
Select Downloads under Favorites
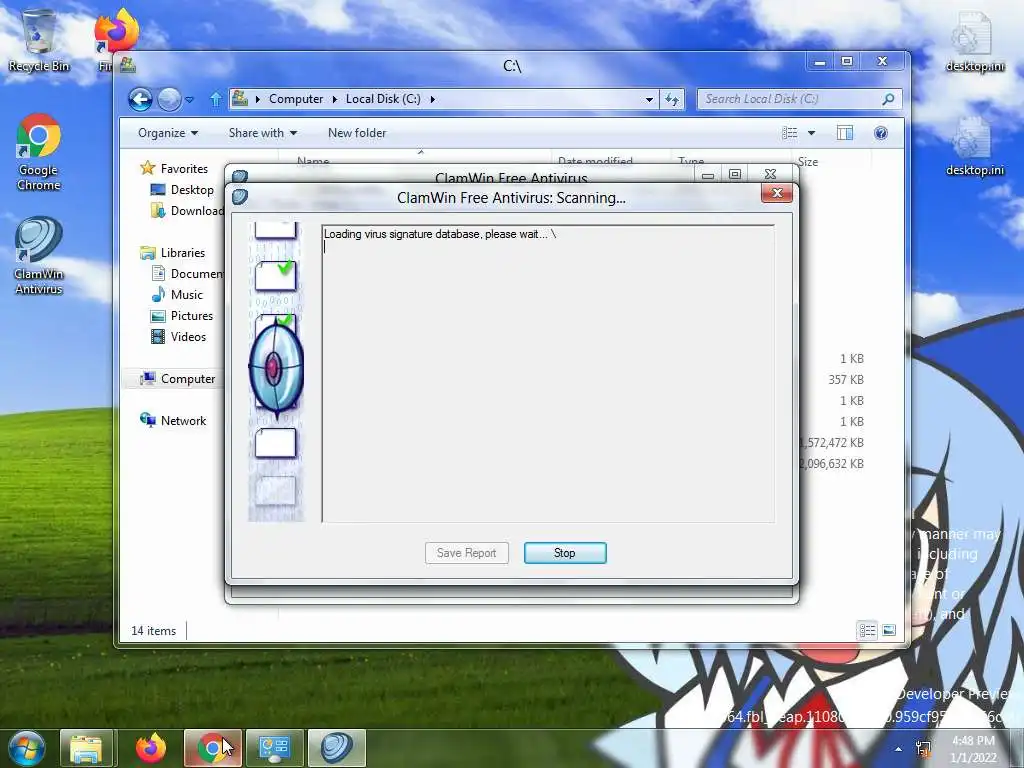pos(187,211)
